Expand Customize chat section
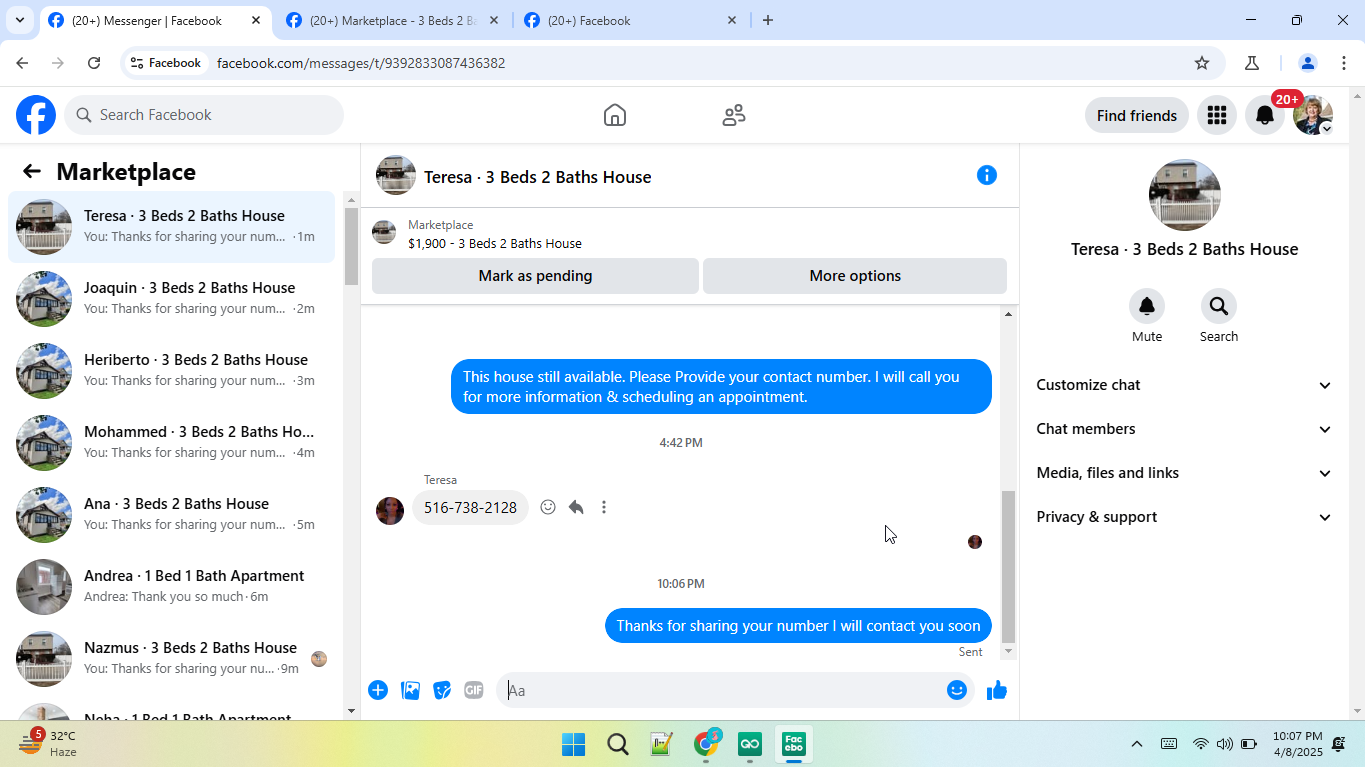The width and height of the screenshot is (1365, 767). [1185, 385]
